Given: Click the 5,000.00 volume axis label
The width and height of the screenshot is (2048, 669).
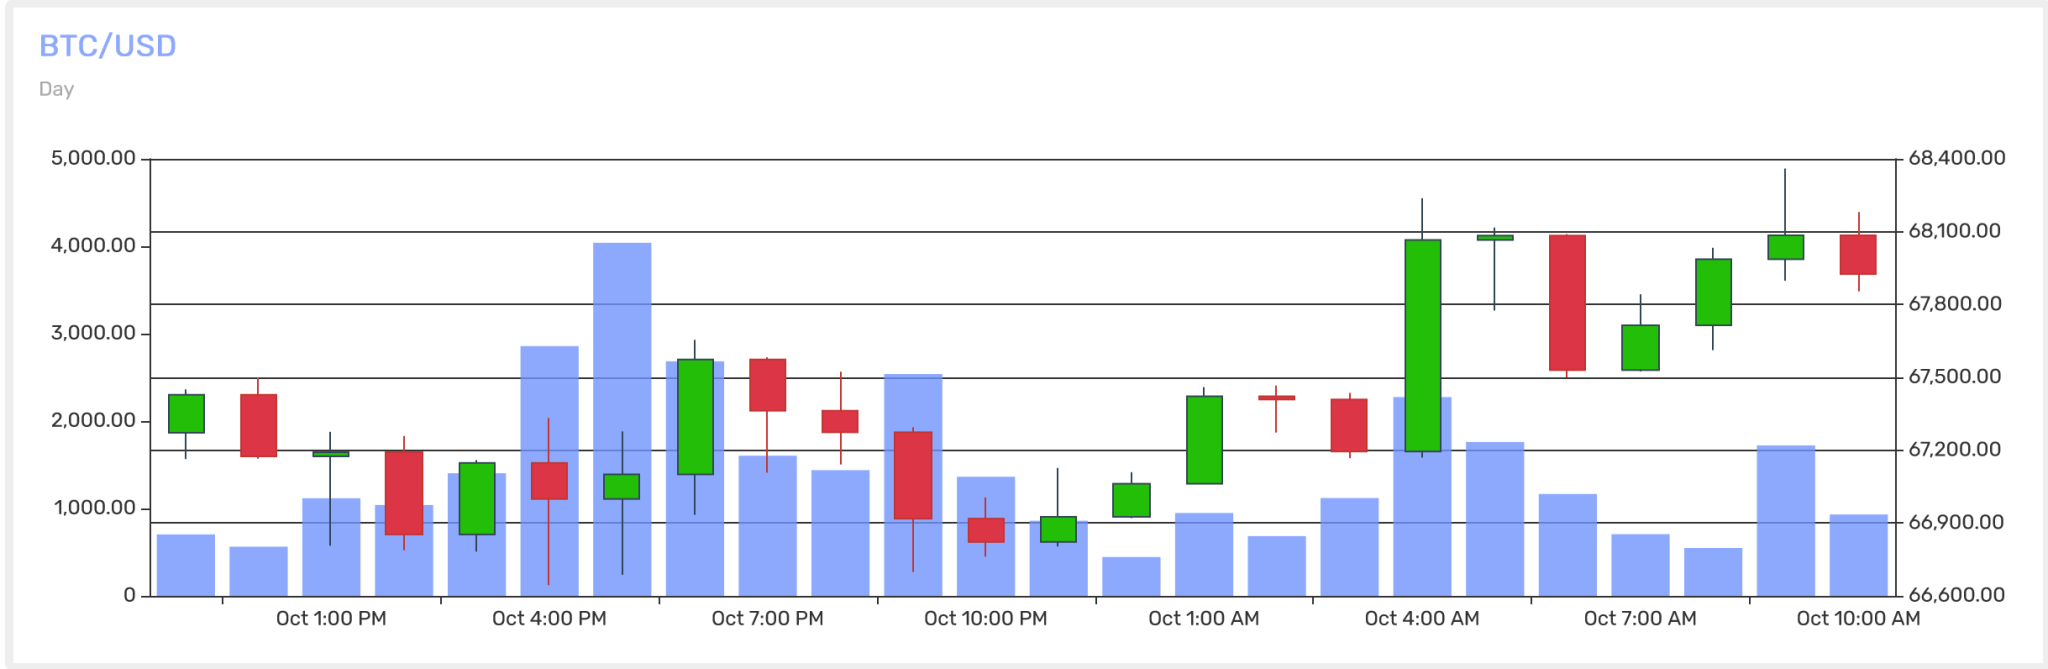Looking at the screenshot, I should [x=93, y=158].
